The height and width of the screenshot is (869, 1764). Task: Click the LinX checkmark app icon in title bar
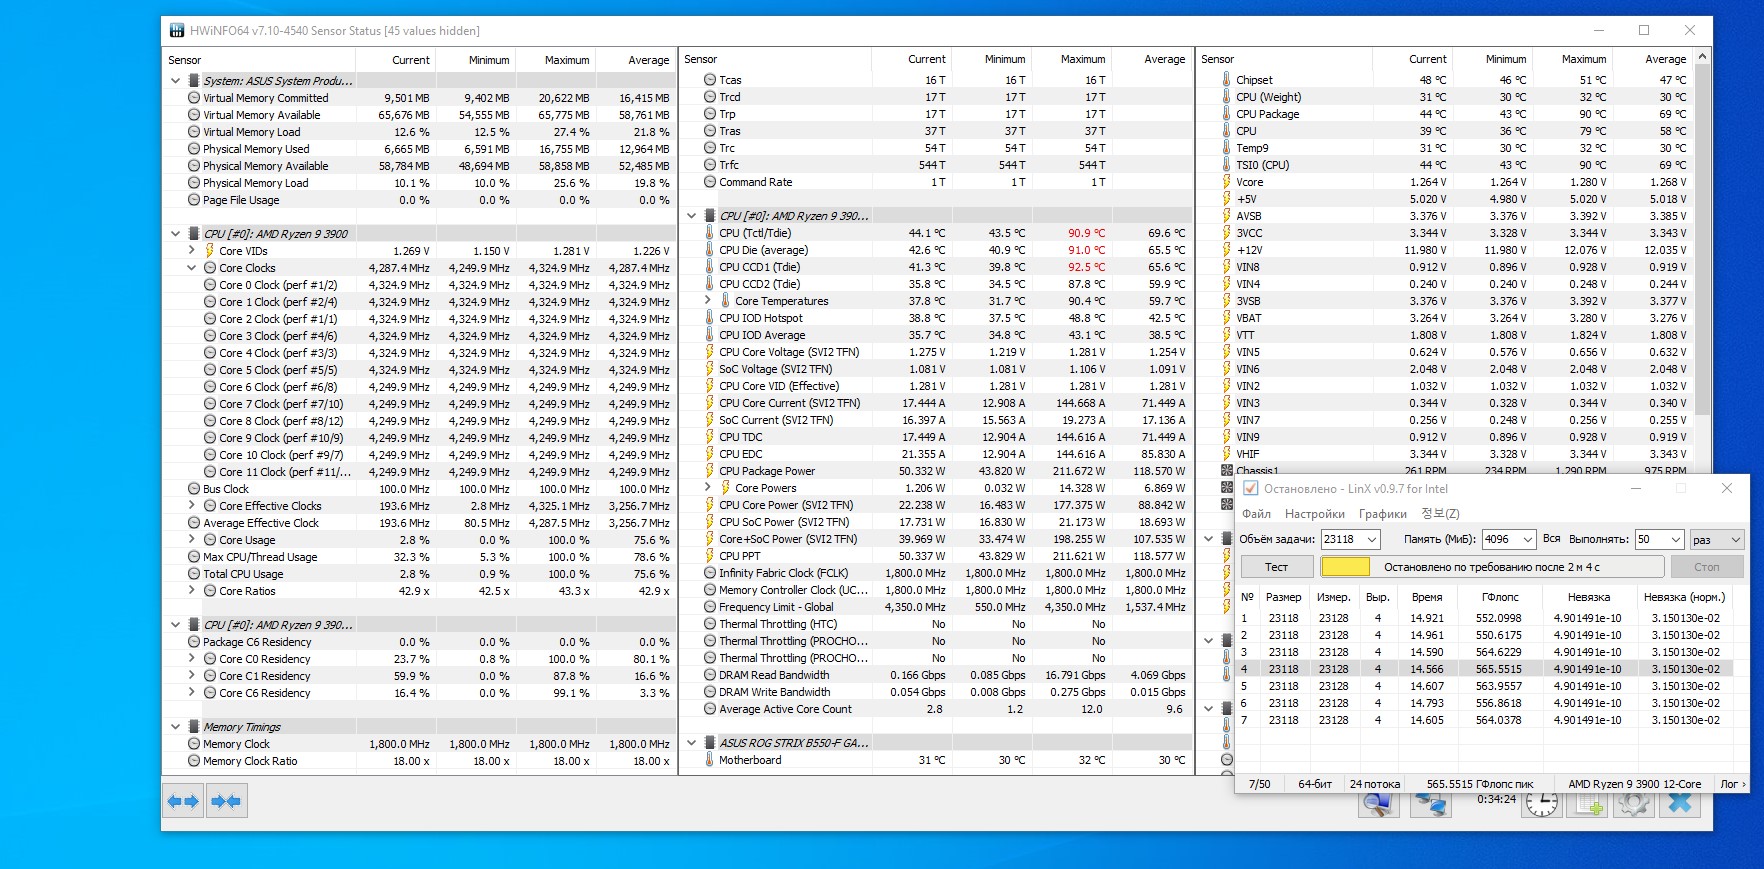click(x=1250, y=488)
